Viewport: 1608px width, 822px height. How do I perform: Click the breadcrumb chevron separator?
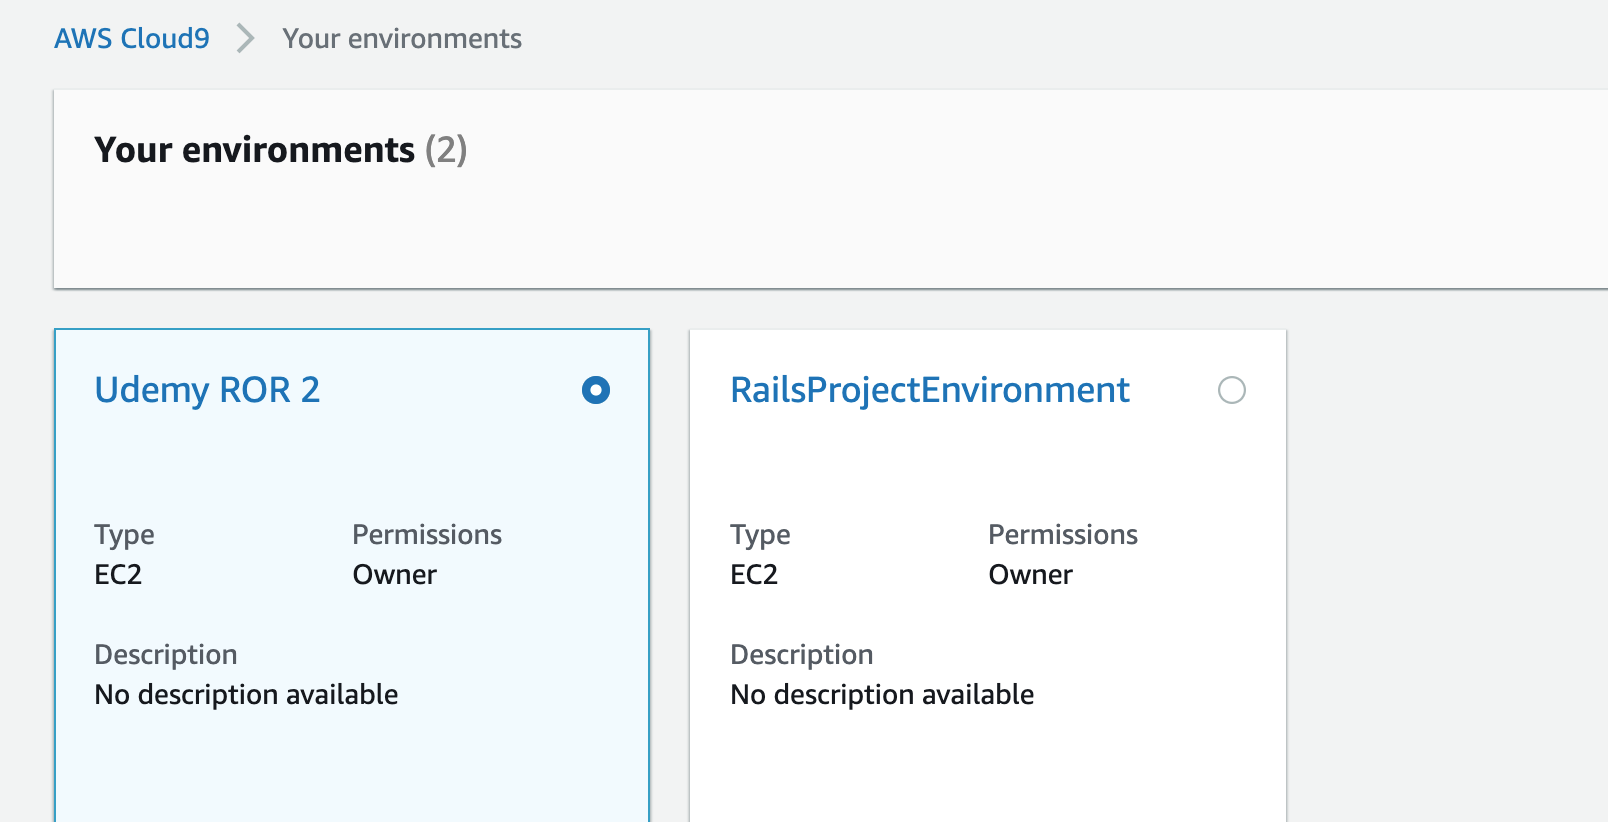pyautogui.click(x=245, y=39)
